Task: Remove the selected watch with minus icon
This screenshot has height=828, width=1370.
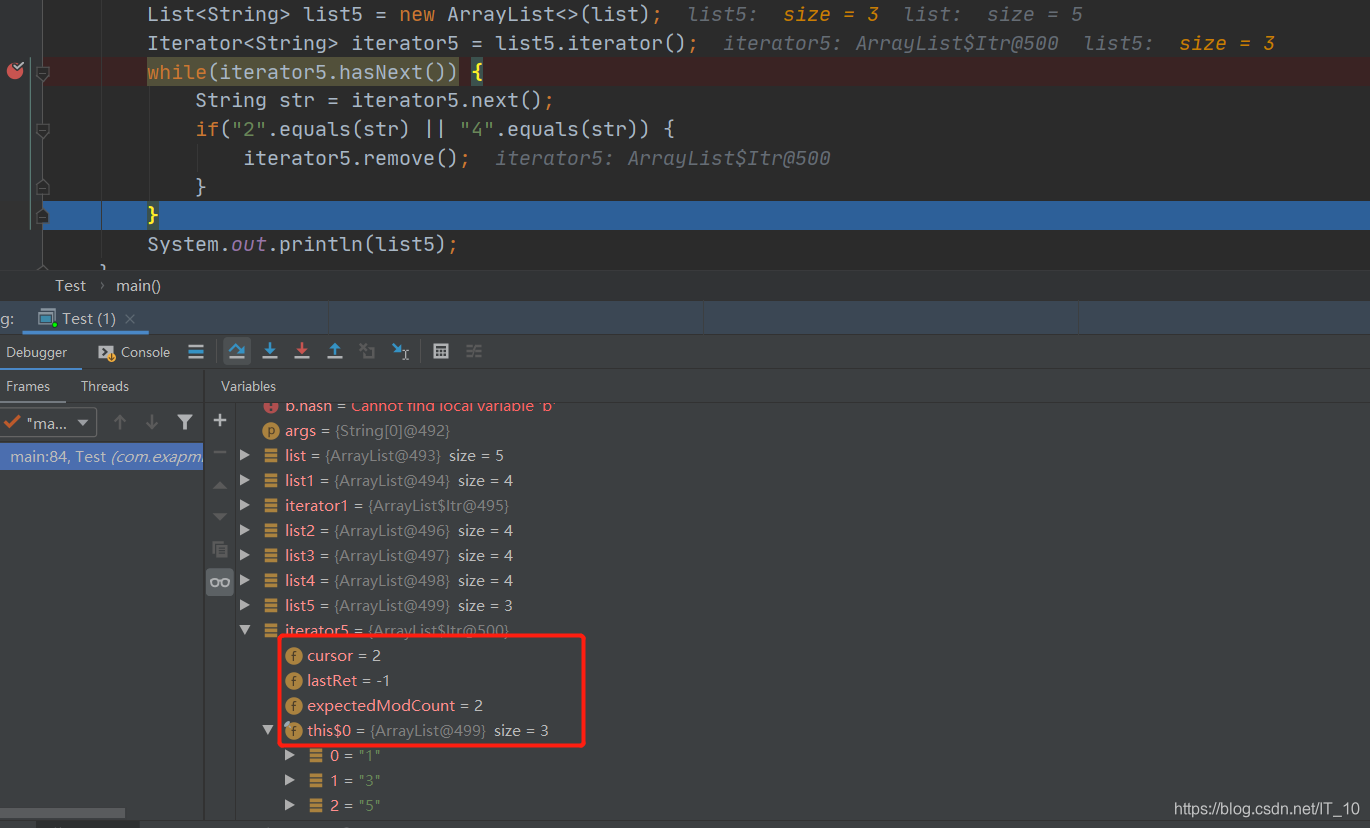Action: [220, 453]
